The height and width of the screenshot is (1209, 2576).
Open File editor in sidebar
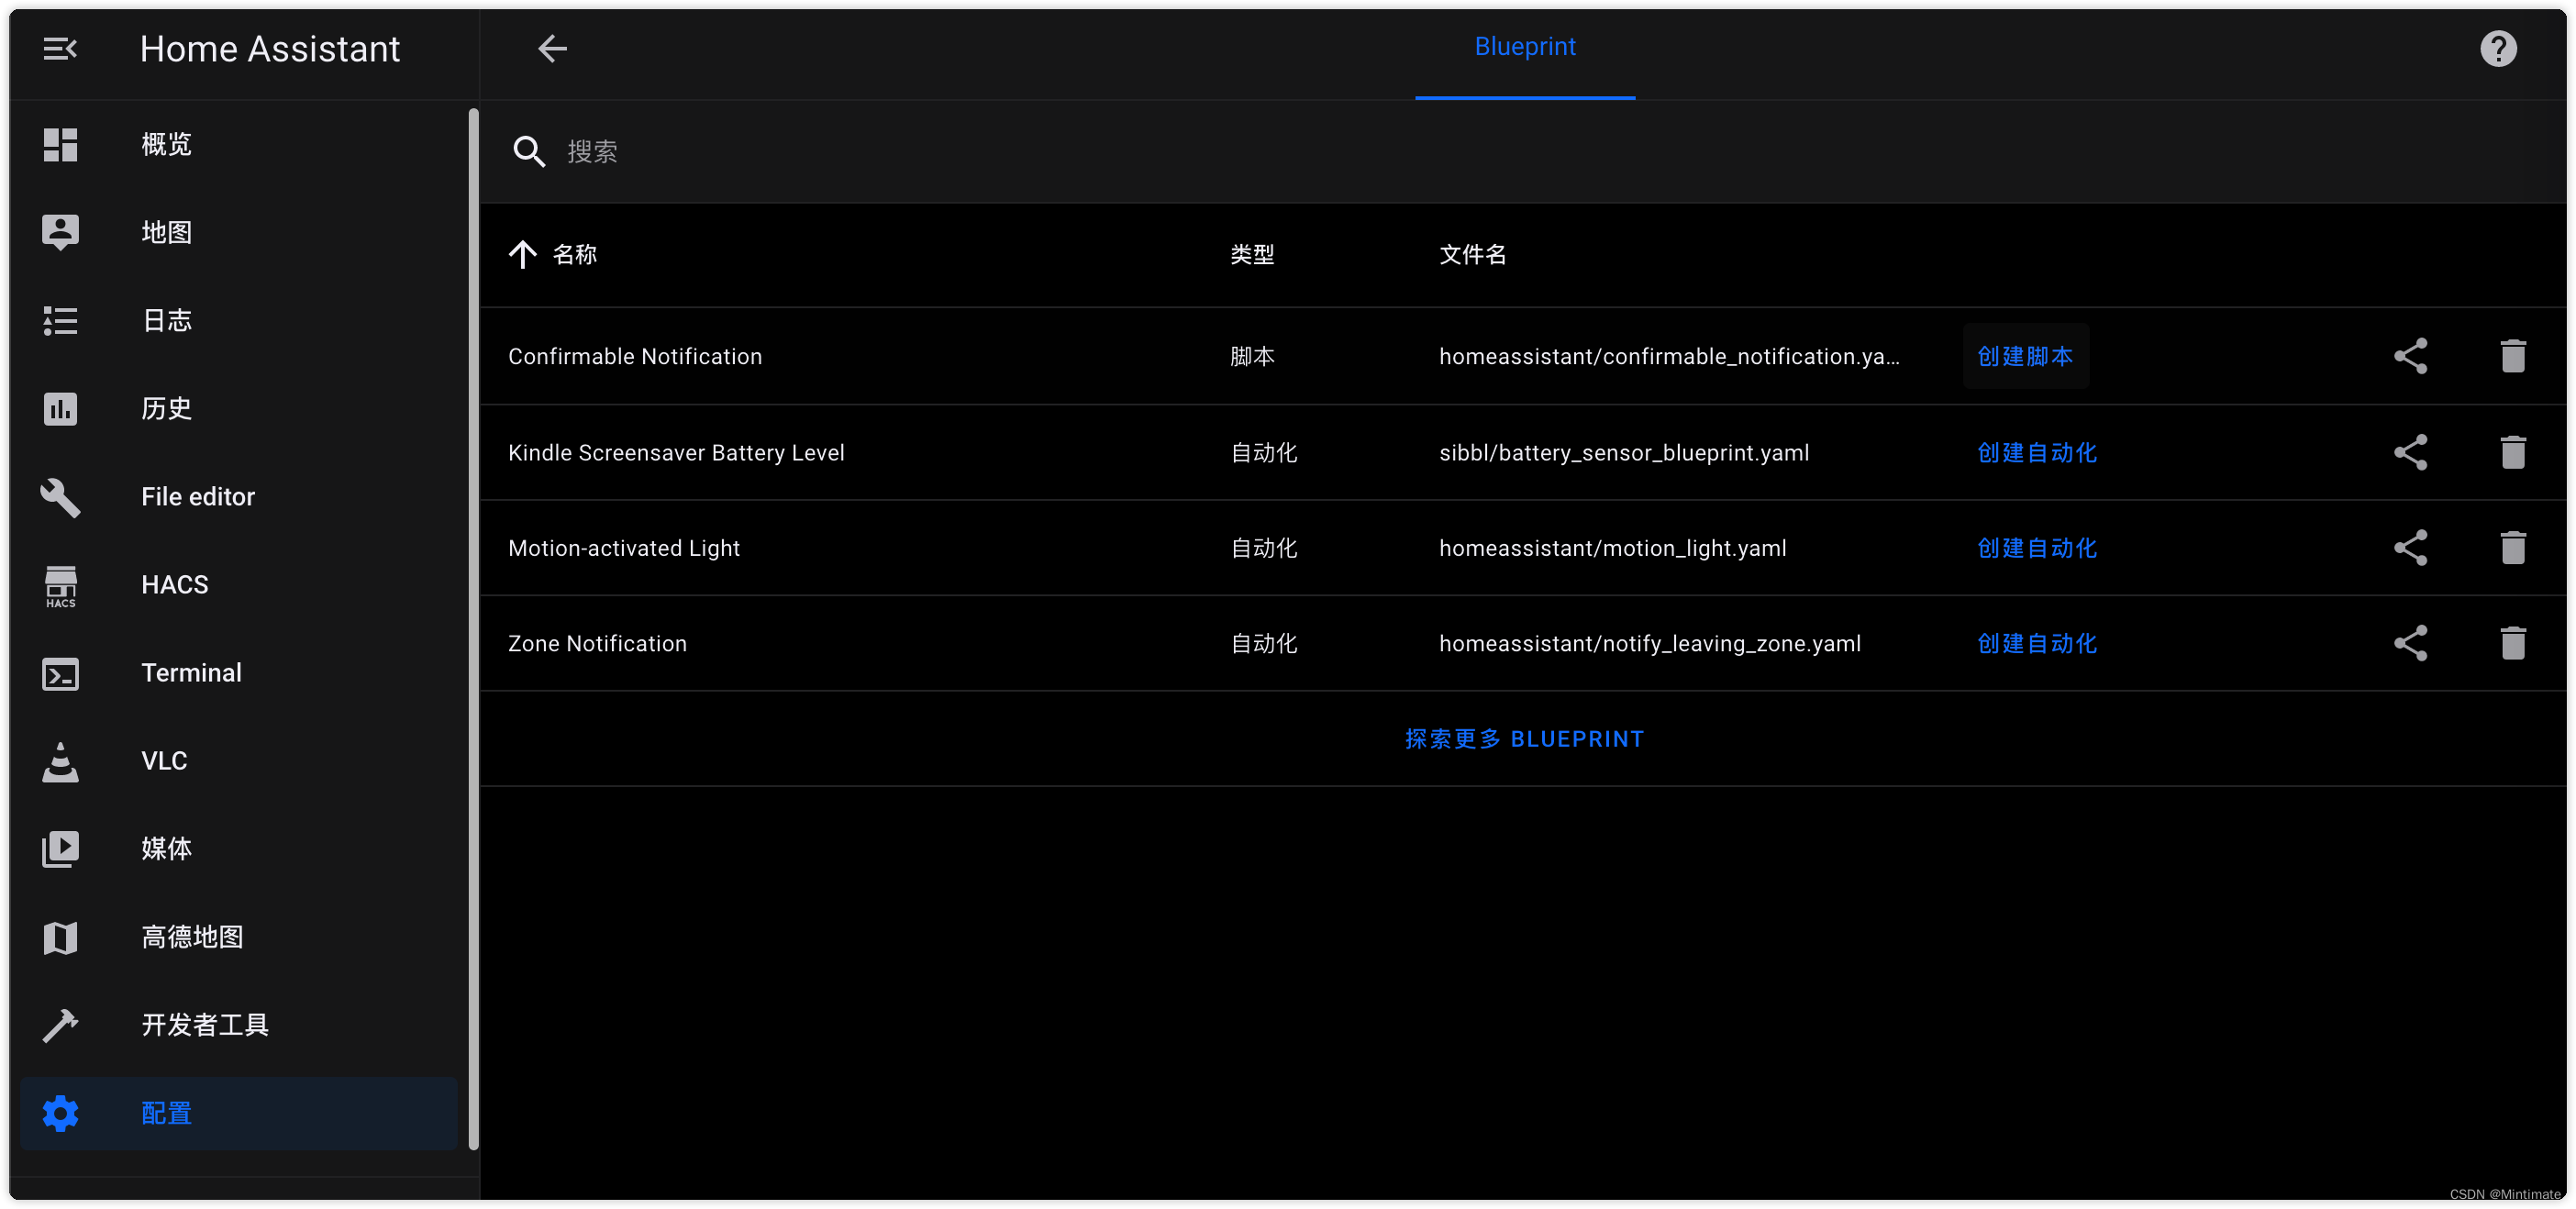pos(238,497)
